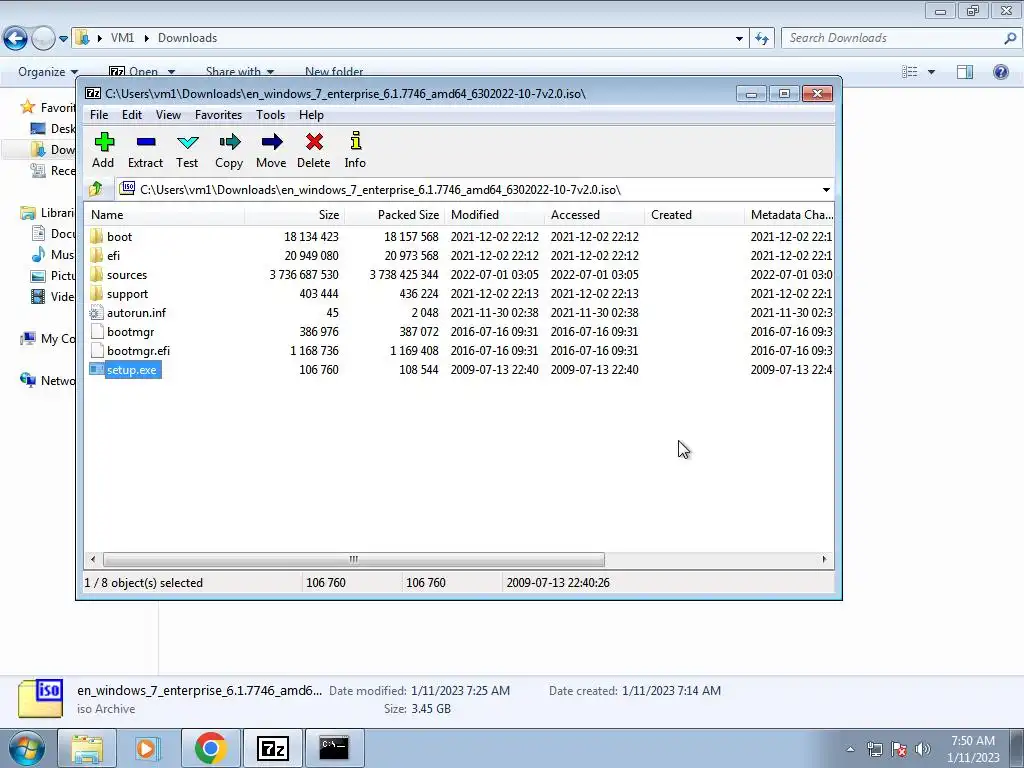Viewport: 1024px width, 768px height.
Task: Launch Windows Media Player from the taskbar
Action: click(x=148, y=748)
